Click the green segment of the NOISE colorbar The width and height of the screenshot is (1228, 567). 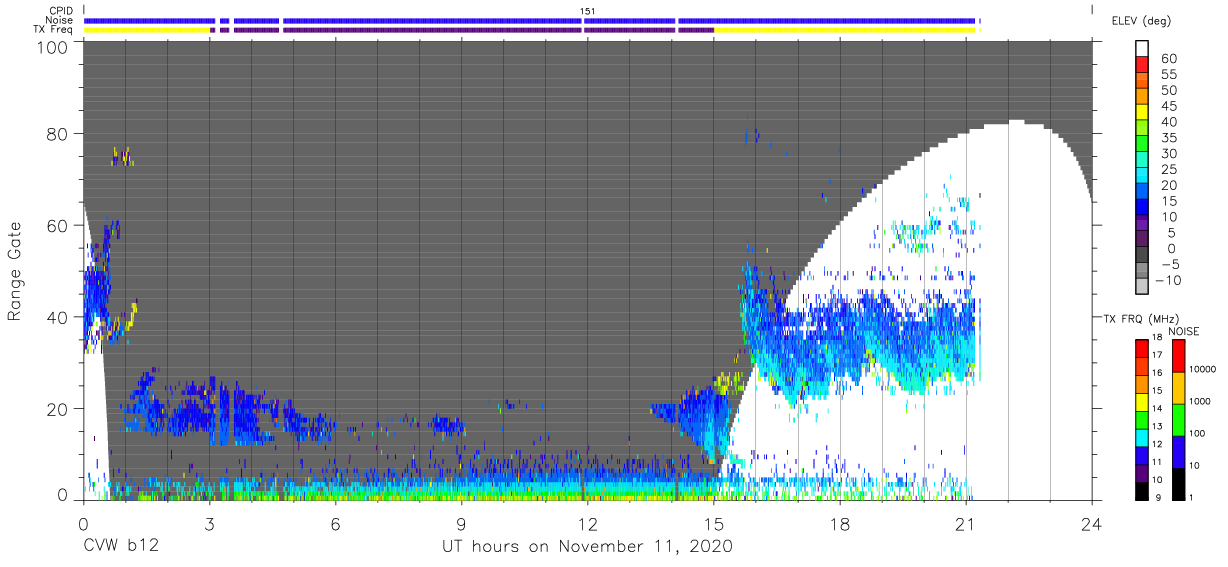(x=1178, y=420)
